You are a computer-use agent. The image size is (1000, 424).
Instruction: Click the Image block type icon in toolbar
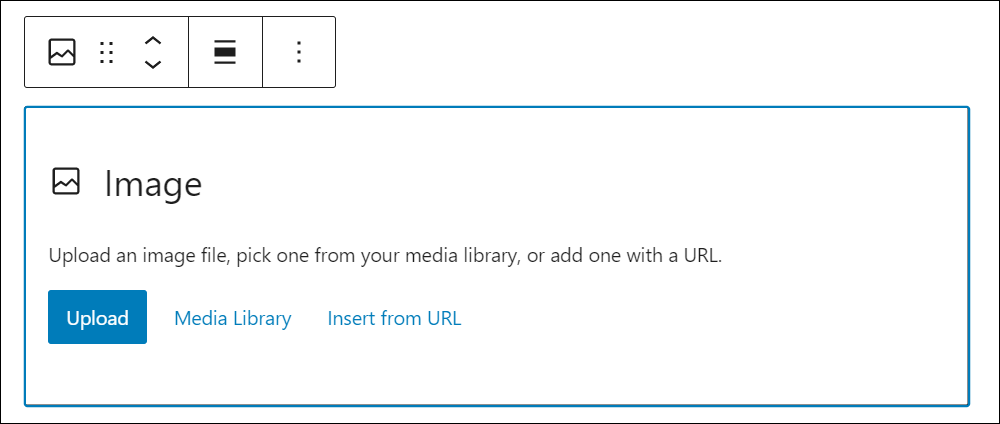[62, 52]
